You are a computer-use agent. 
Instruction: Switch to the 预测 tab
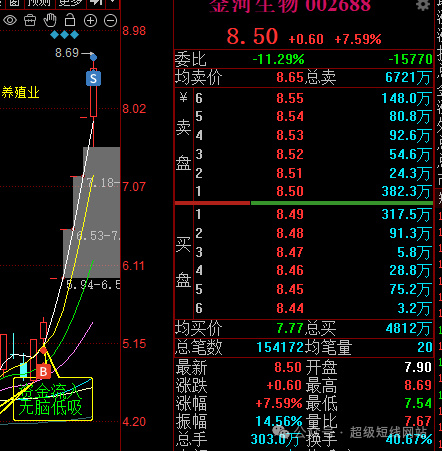tap(39, 3)
